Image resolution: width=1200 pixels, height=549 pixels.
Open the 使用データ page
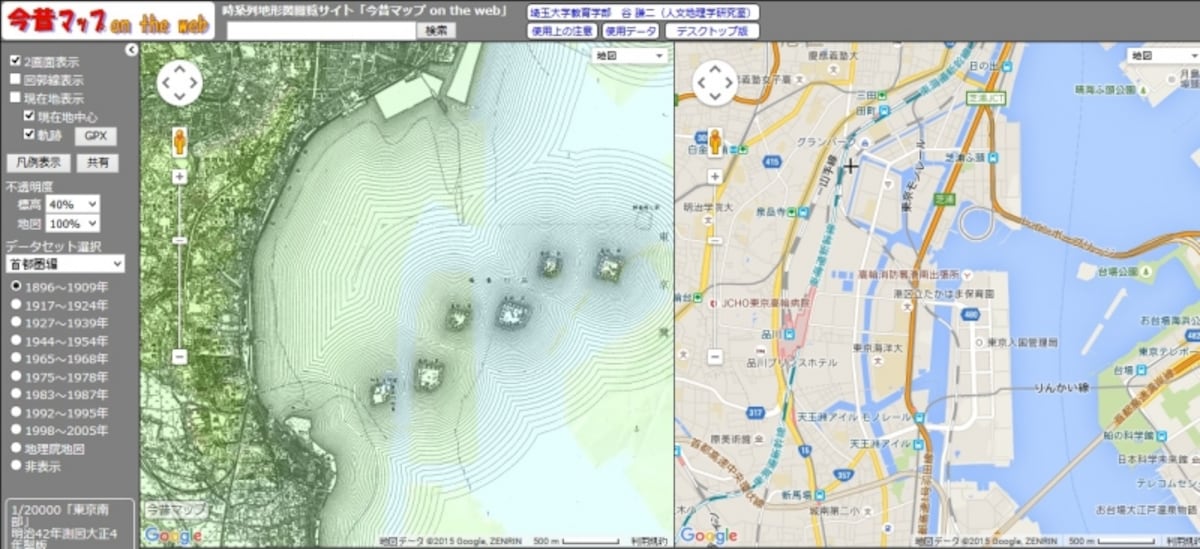pyautogui.click(x=630, y=31)
